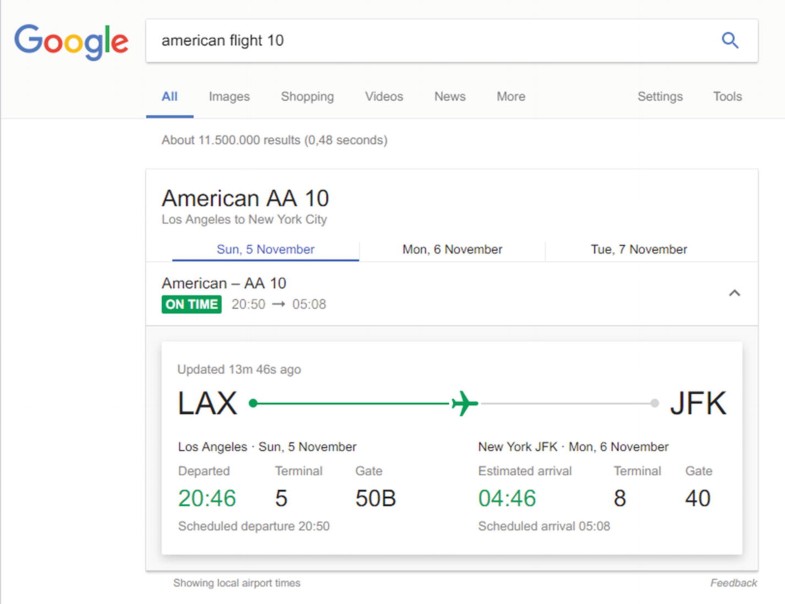Viewport: 785px width, 604px height.
Task: Click the blue search magnifier icon
Action: (x=730, y=40)
